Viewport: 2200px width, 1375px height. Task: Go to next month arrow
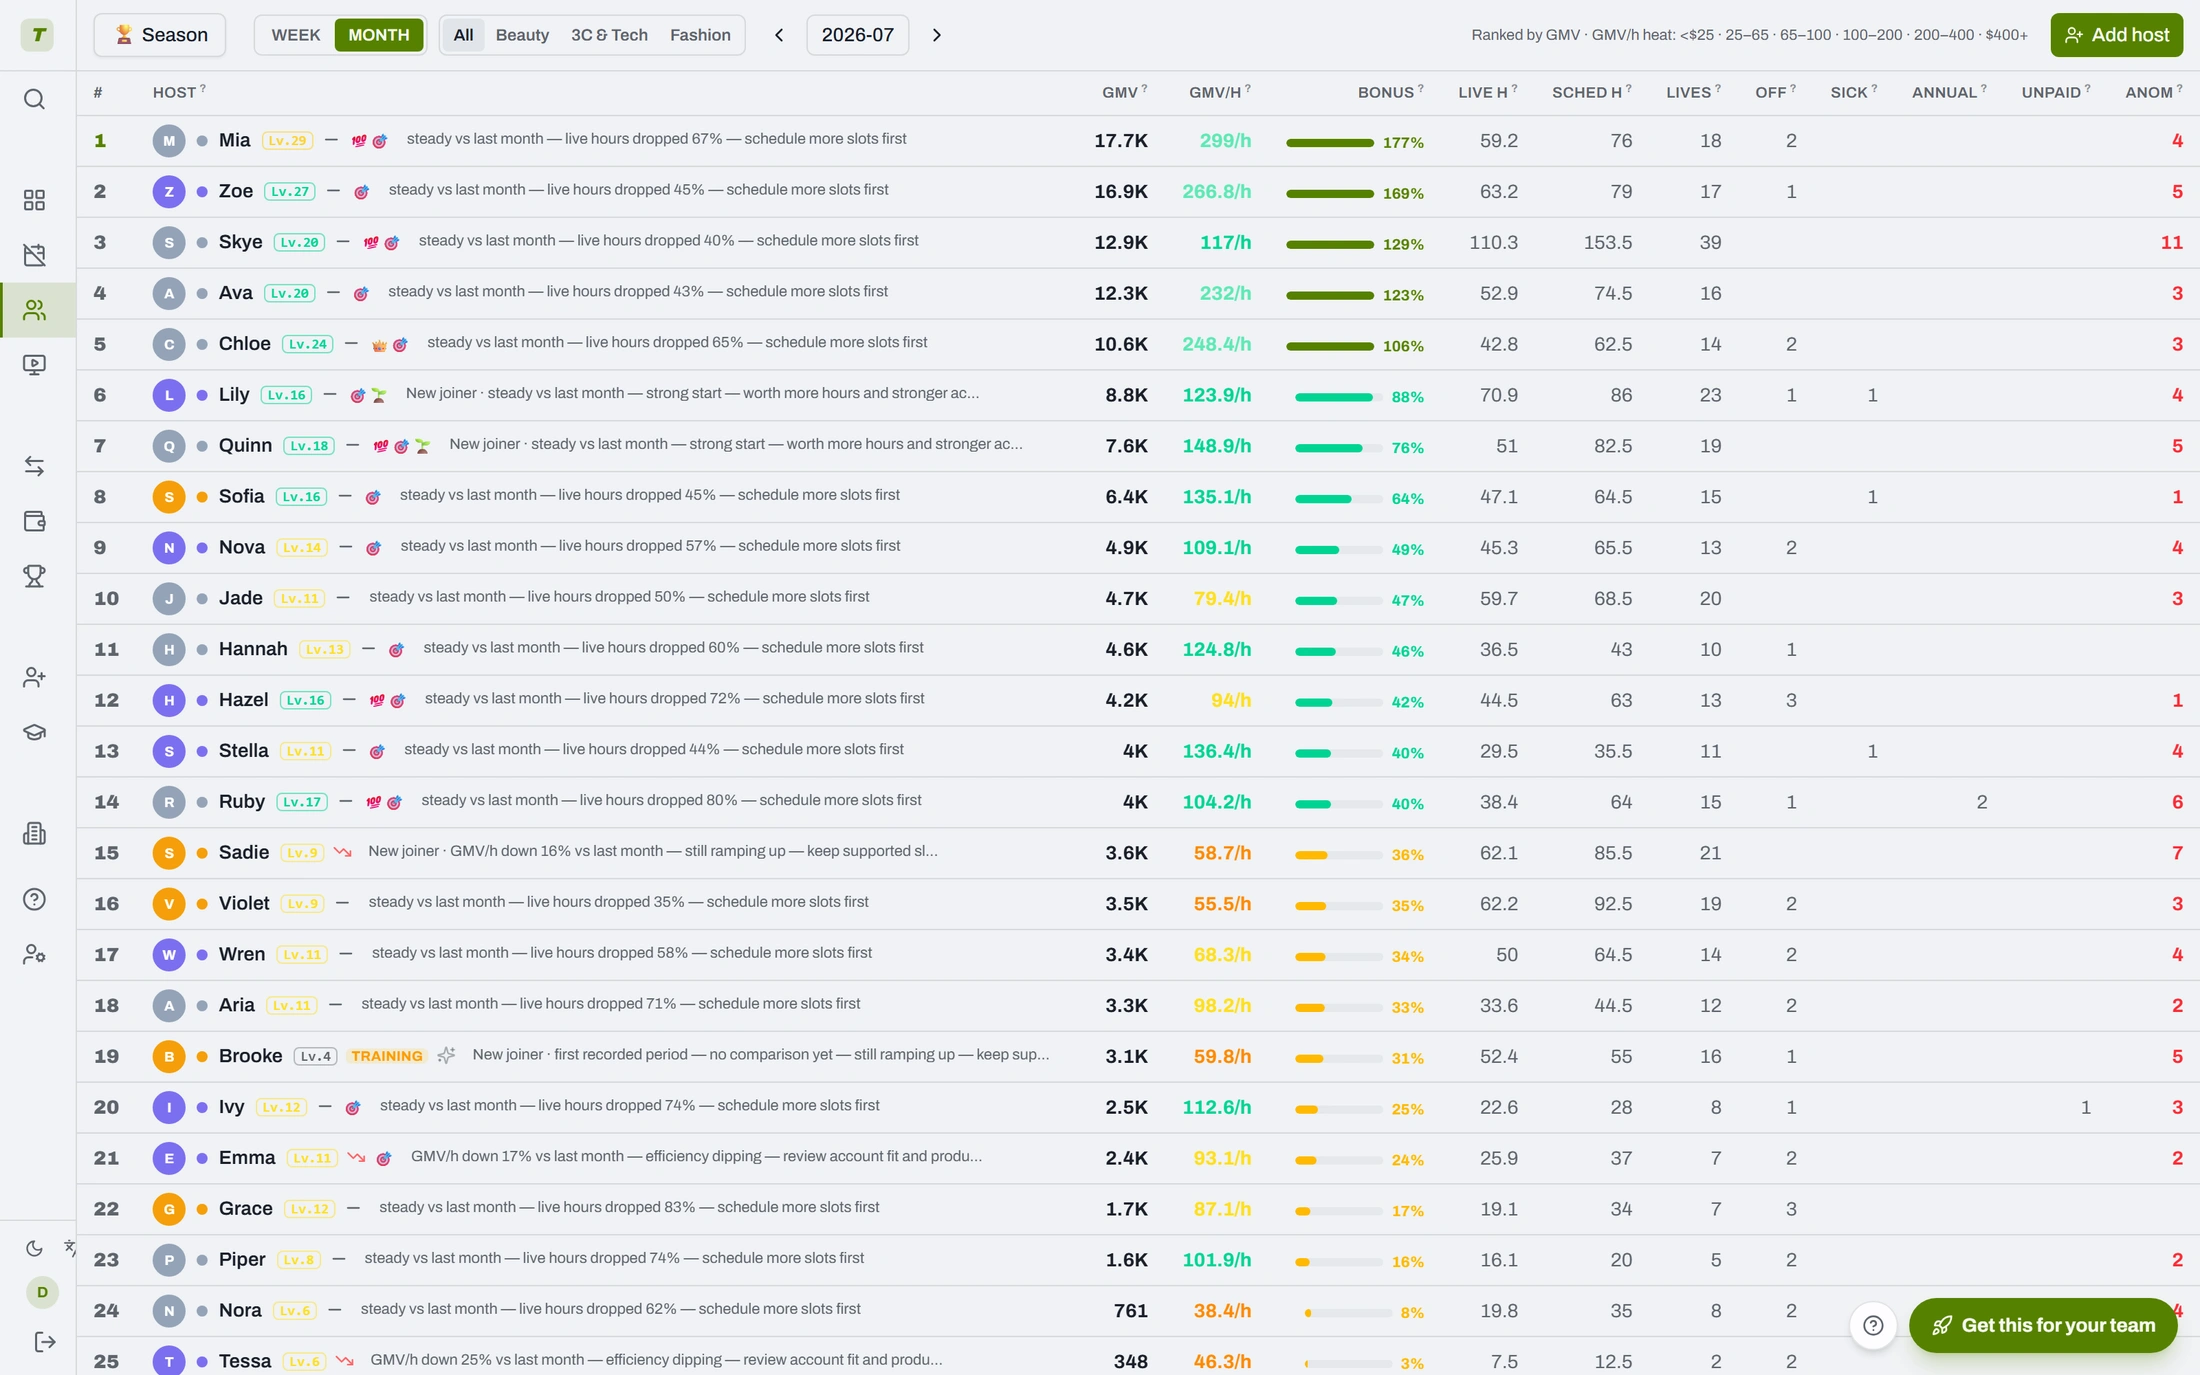click(x=937, y=35)
